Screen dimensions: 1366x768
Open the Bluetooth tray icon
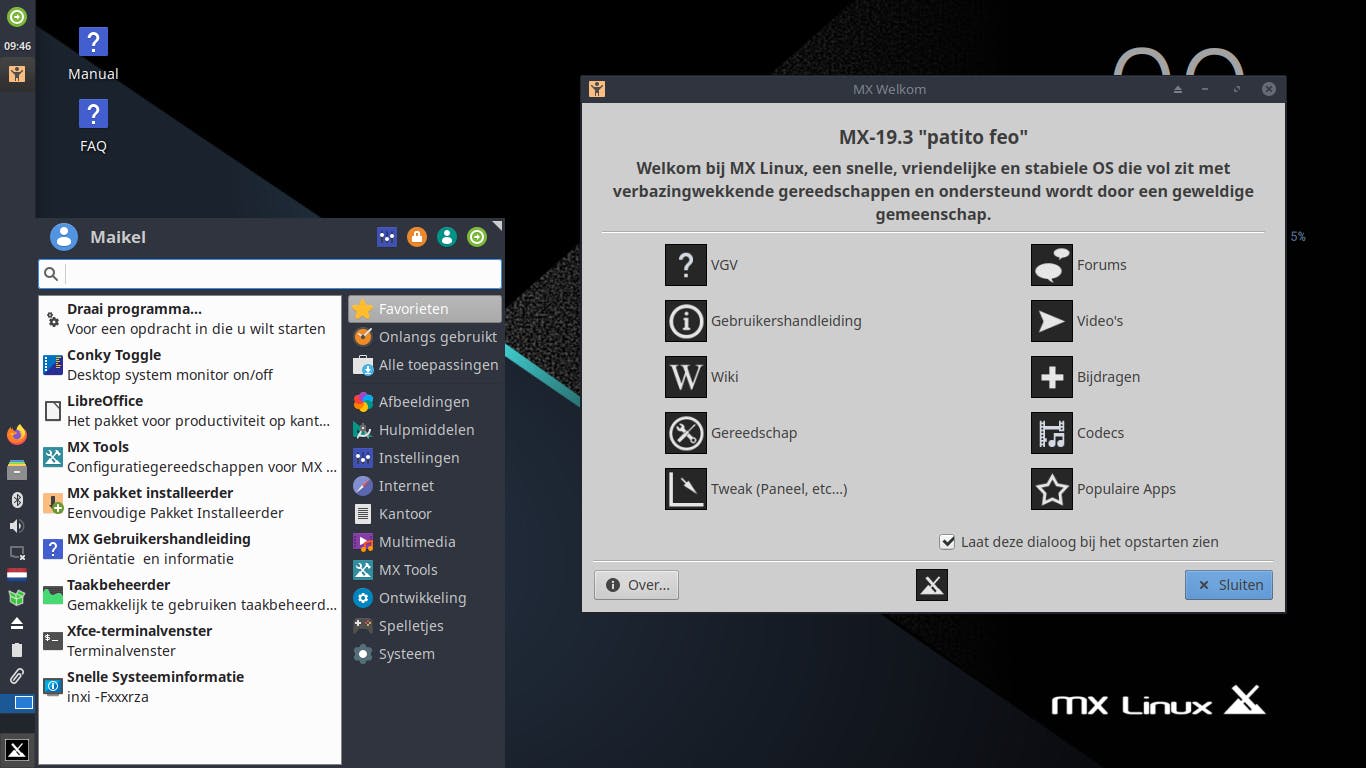point(17,500)
